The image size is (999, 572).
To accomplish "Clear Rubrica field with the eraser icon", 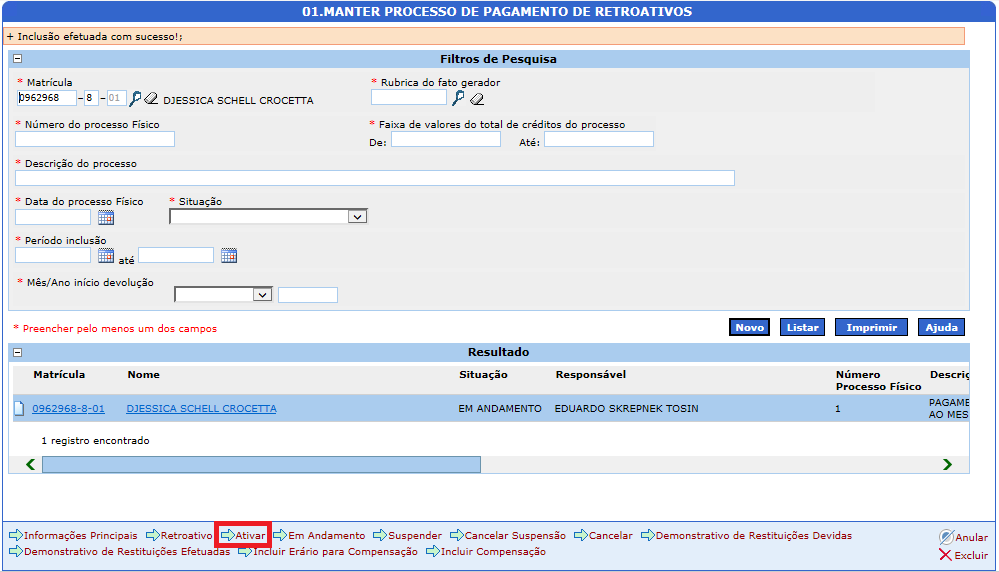I will pyautogui.click(x=477, y=99).
